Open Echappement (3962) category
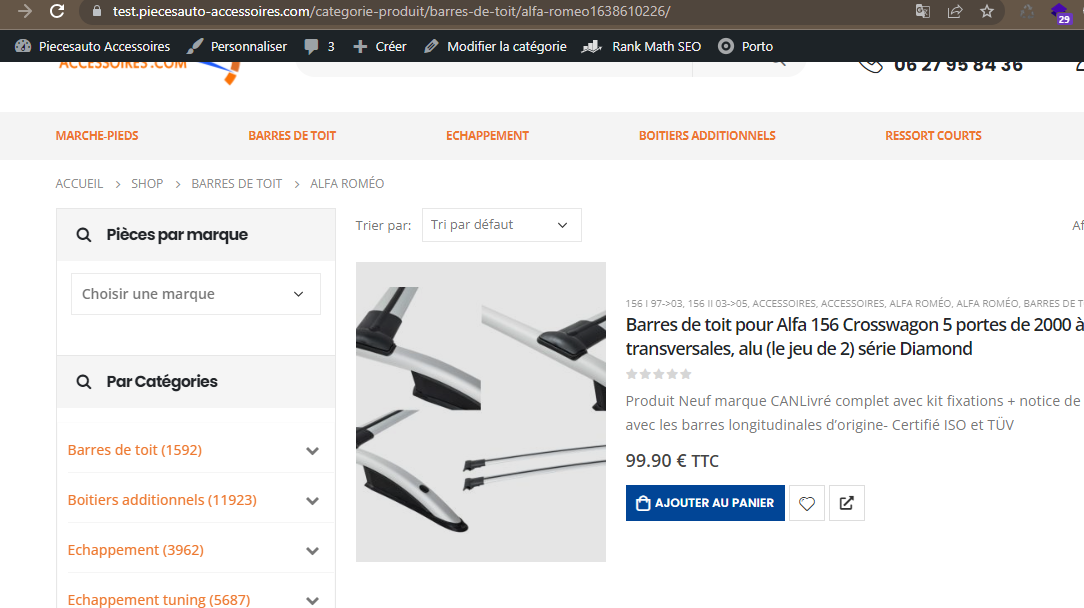The width and height of the screenshot is (1084, 608). (x=136, y=550)
